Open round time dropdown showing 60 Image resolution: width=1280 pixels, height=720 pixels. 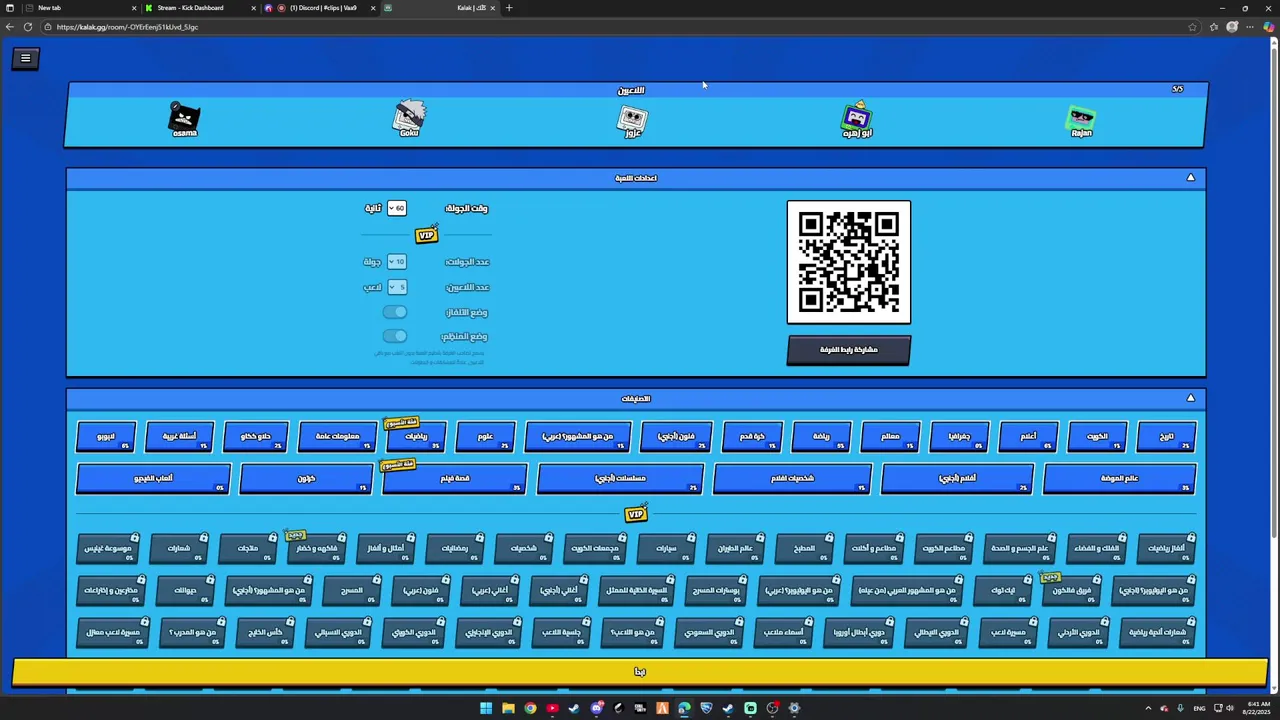[396, 208]
